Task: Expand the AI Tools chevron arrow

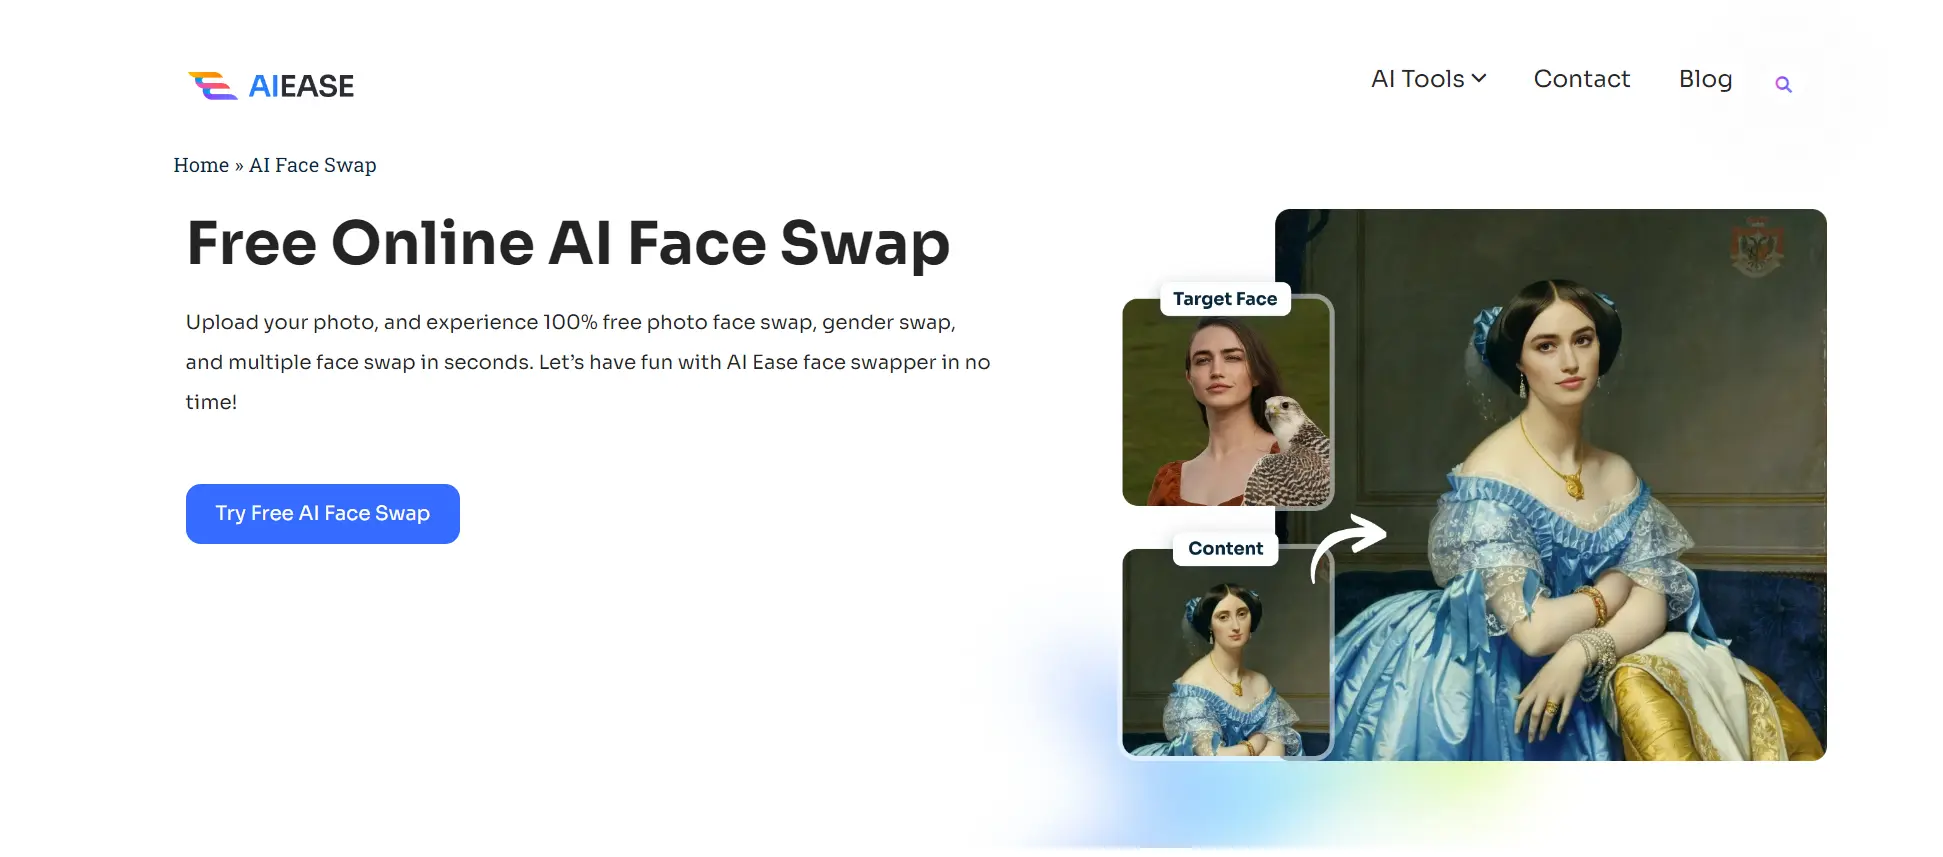Action: pyautogui.click(x=1479, y=78)
